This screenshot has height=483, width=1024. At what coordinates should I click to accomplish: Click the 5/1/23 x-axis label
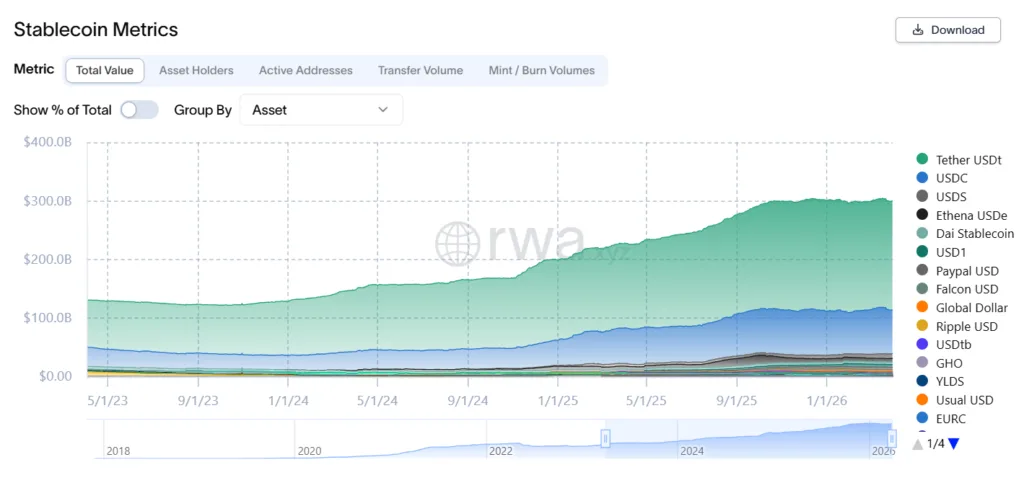click(x=107, y=401)
